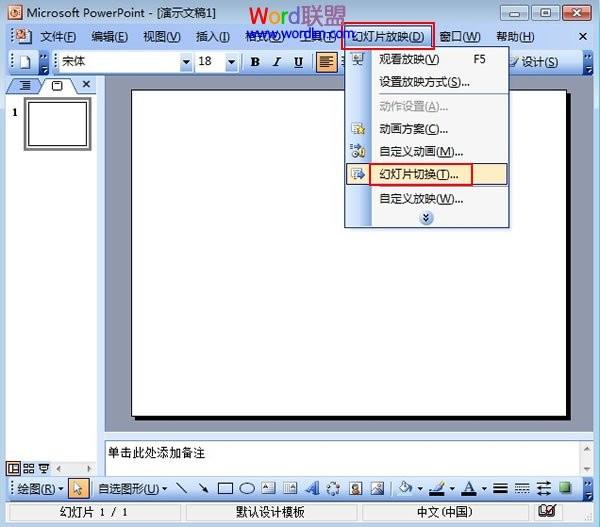
Task: Toggle Underline formatting
Action: (298, 62)
